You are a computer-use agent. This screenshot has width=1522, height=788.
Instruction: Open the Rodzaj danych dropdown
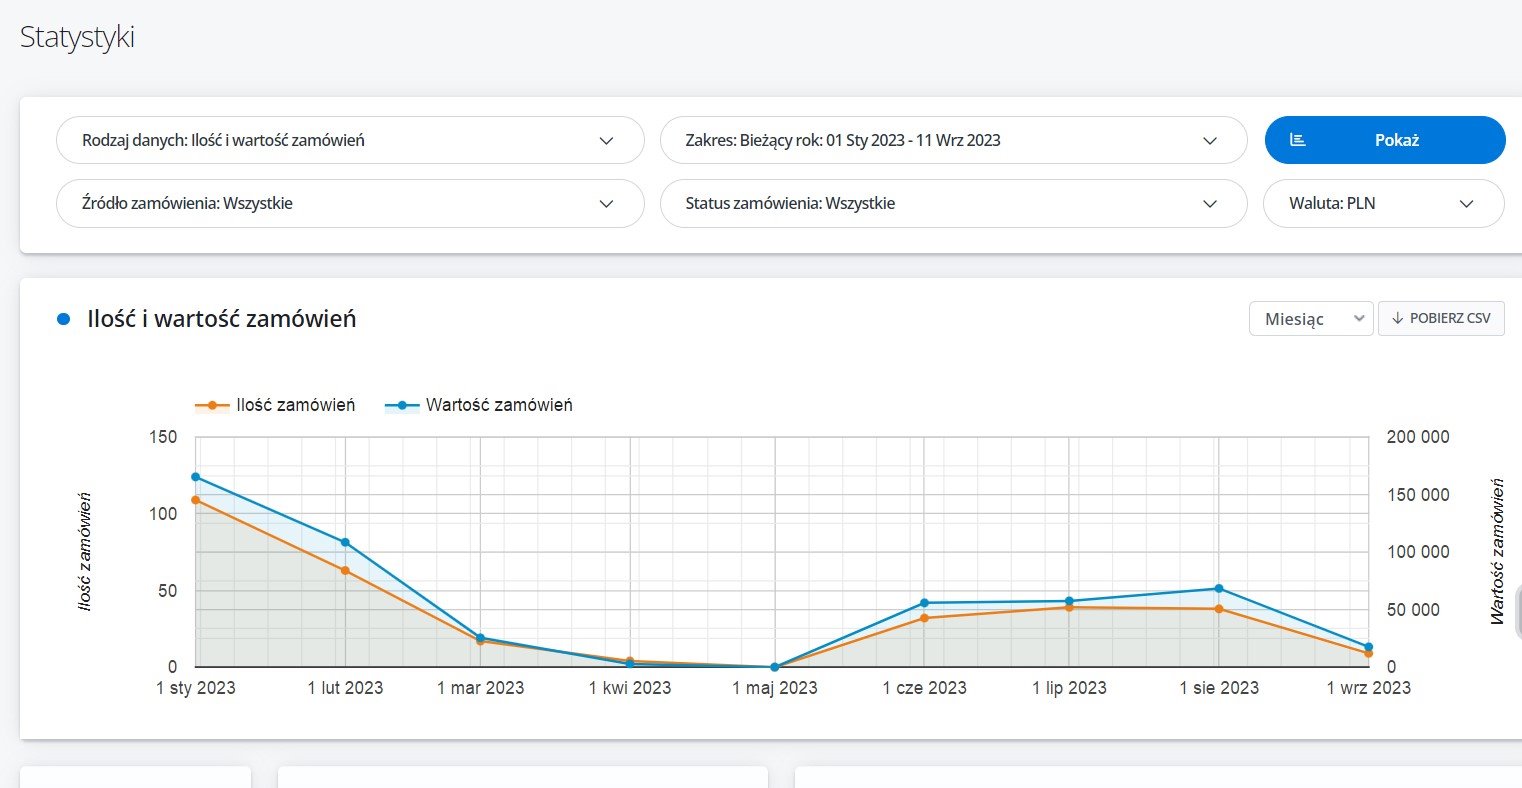pyautogui.click(x=350, y=140)
